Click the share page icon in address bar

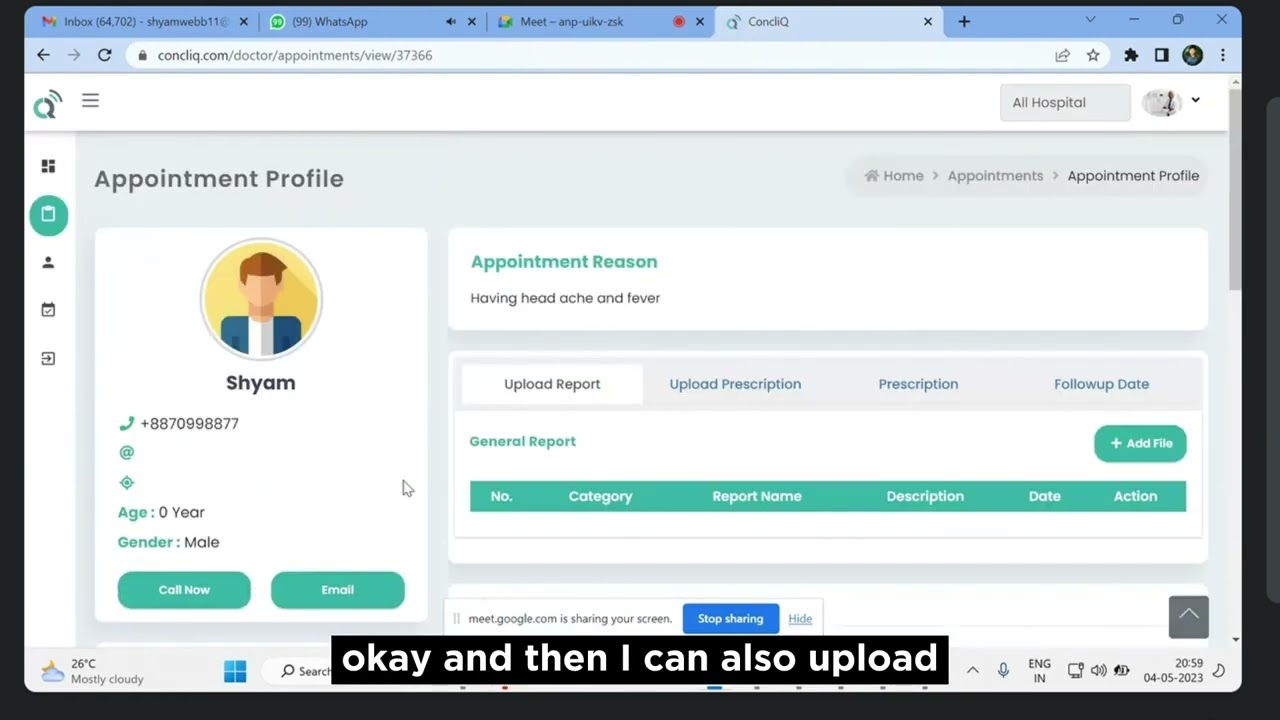(x=1062, y=55)
